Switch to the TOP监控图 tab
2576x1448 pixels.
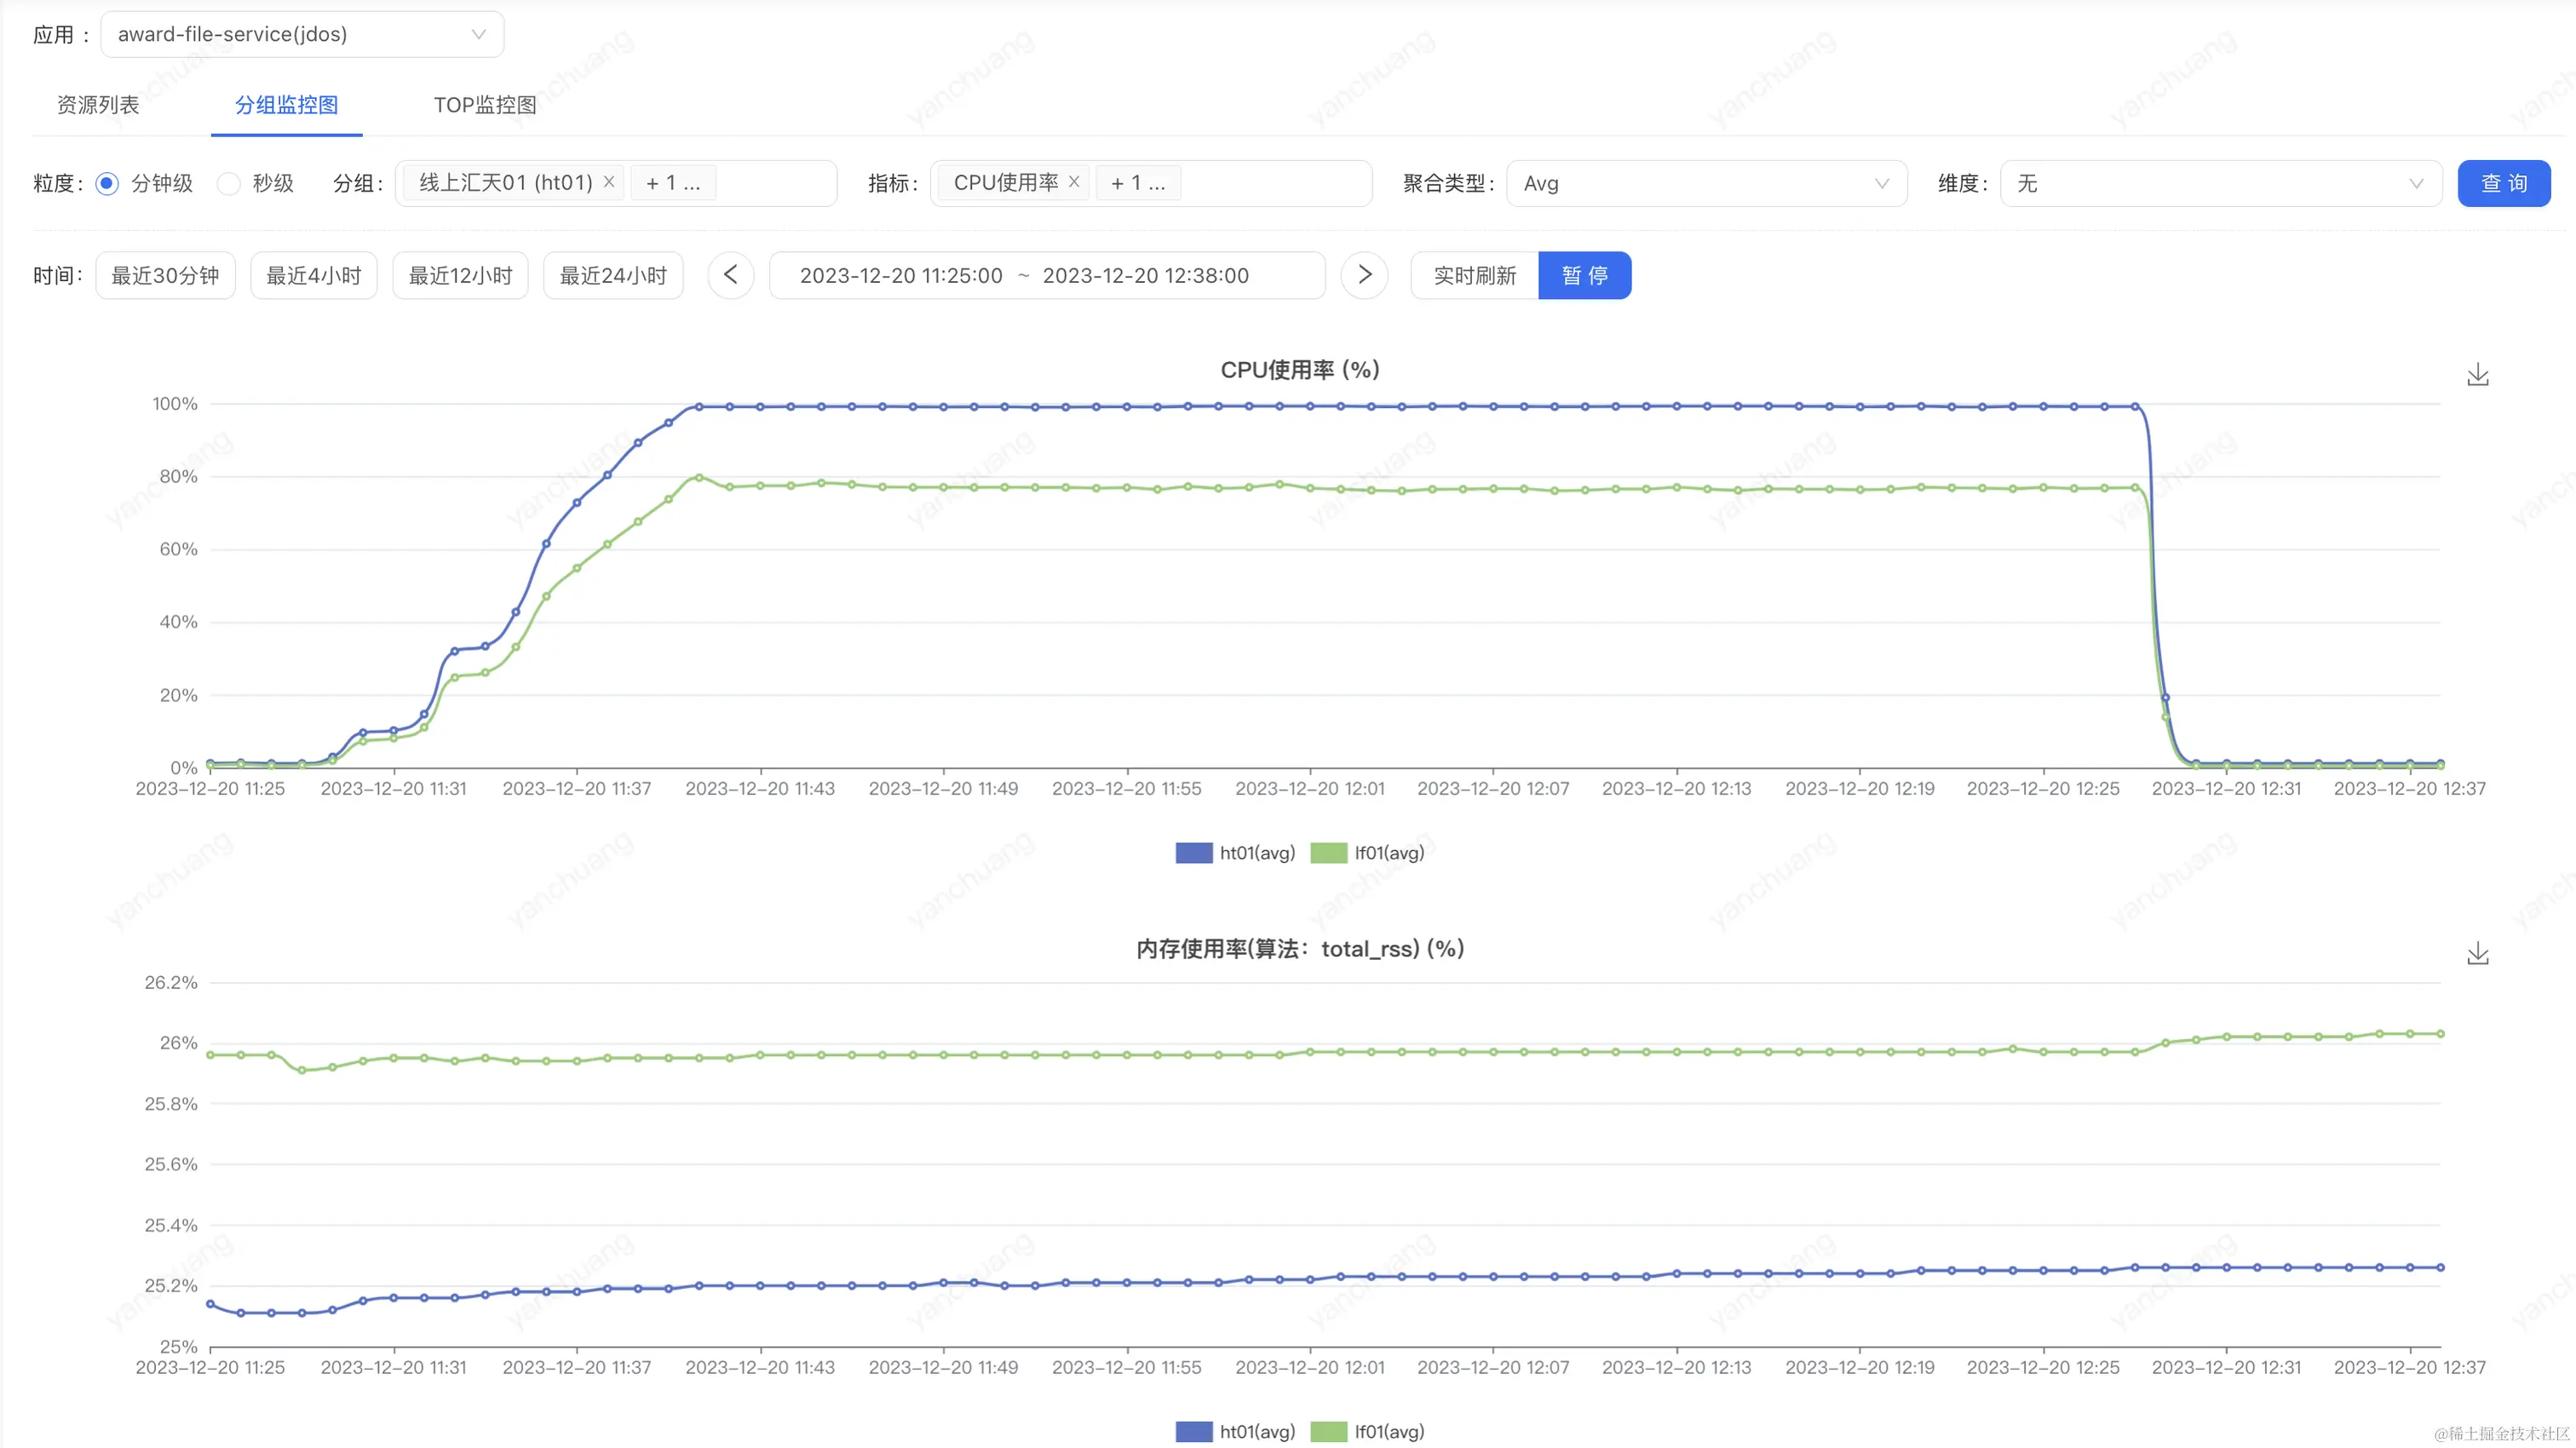point(485,105)
